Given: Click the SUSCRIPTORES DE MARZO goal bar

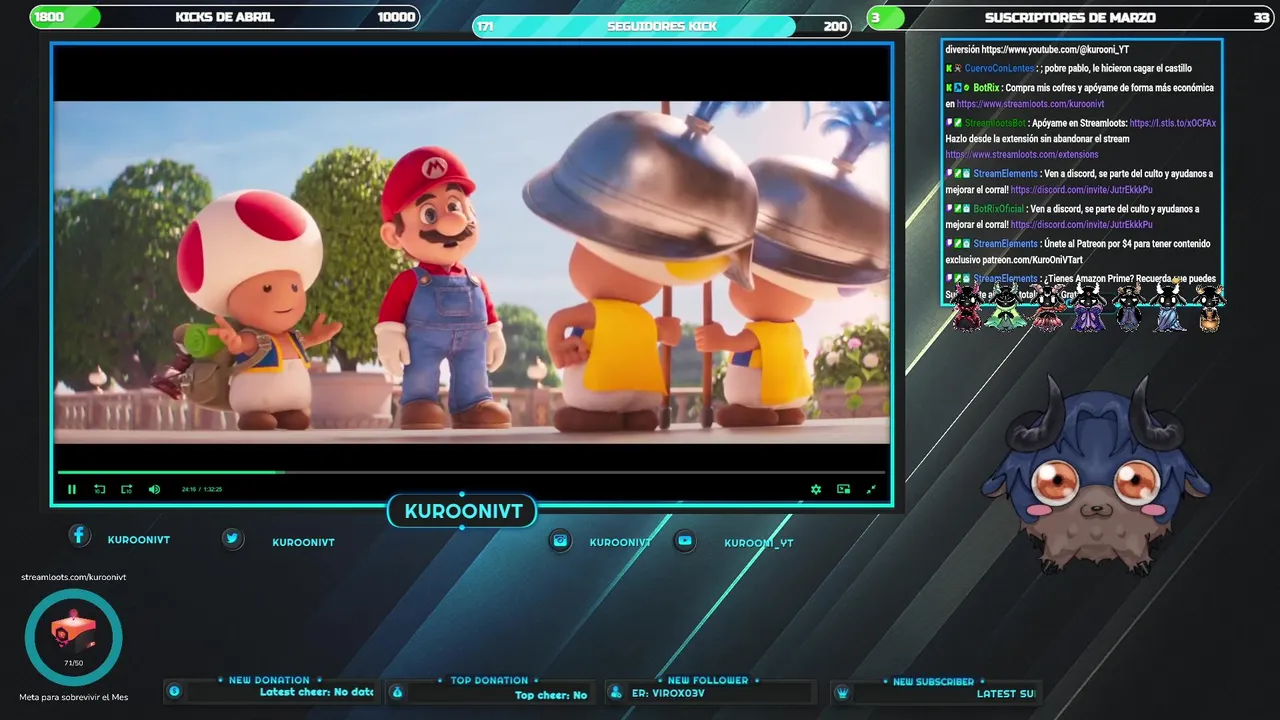Looking at the screenshot, I should pyautogui.click(x=1071, y=17).
